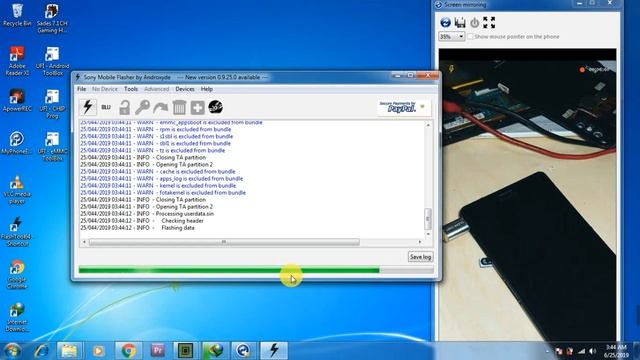Viewport: 640px width, 360px height.
Task: Open the No Device menu
Action: click(x=104, y=89)
